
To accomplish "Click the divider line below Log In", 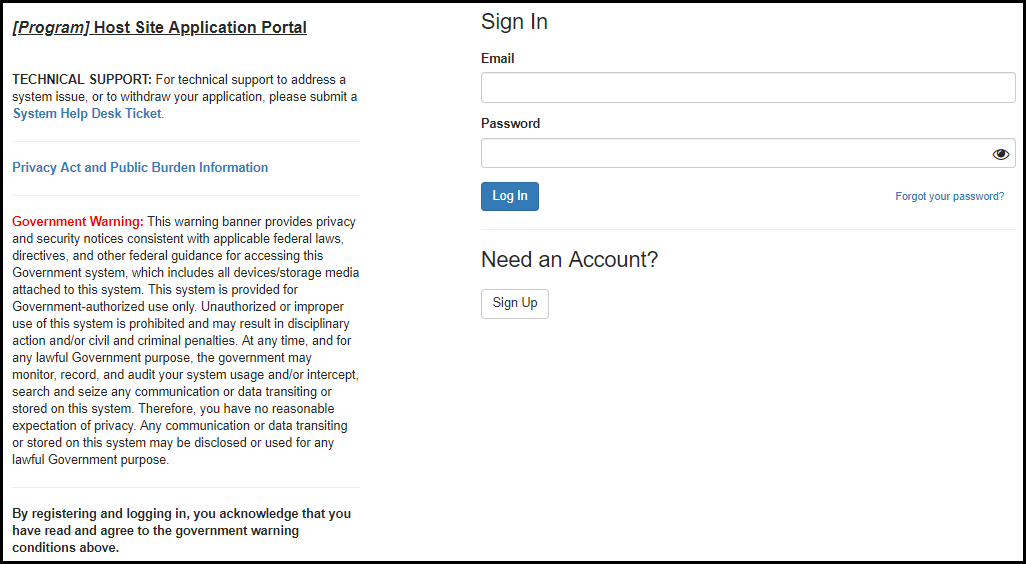I will click(748, 230).
